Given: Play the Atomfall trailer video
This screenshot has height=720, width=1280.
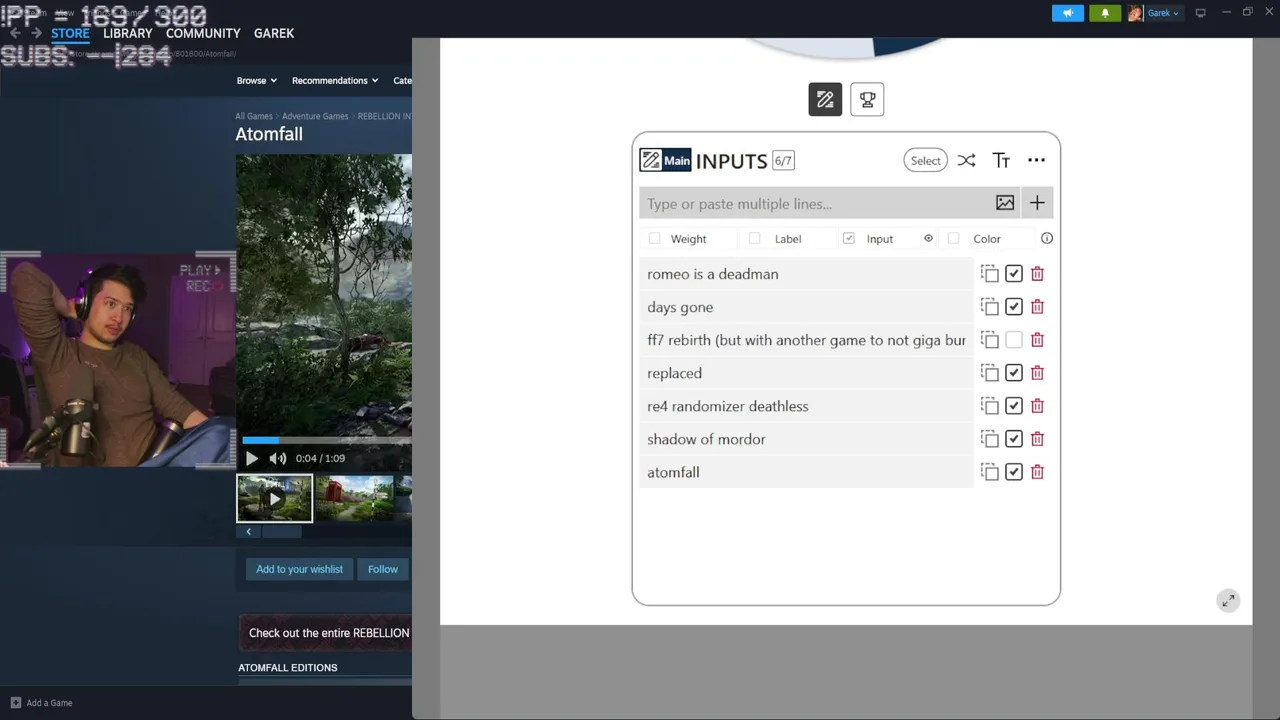Looking at the screenshot, I should (x=251, y=458).
